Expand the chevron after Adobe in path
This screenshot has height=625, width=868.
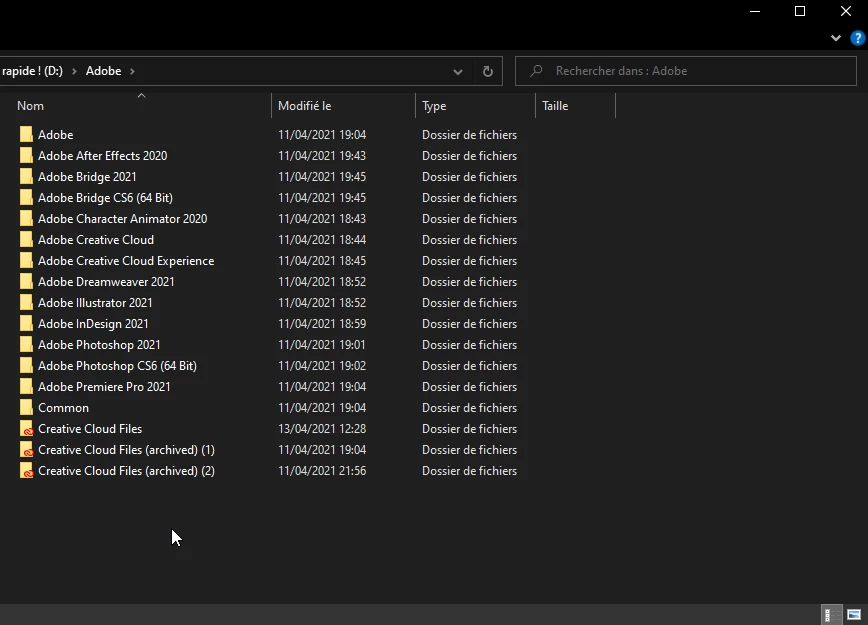tap(132, 71)
